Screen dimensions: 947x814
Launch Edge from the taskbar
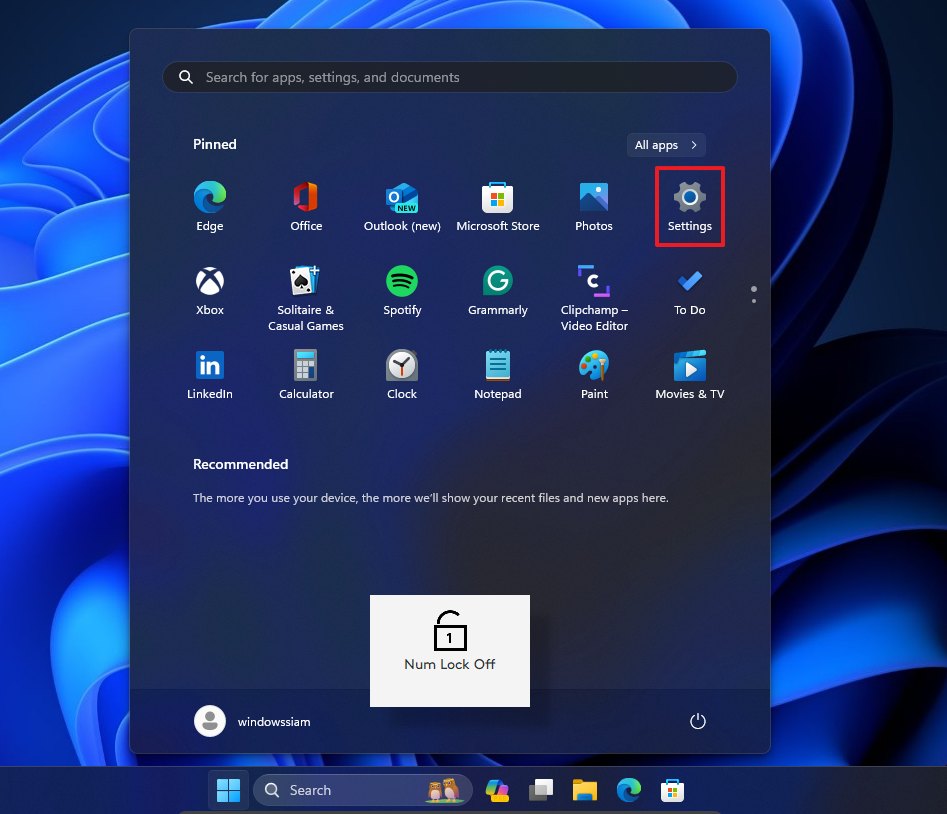(628, 790)
